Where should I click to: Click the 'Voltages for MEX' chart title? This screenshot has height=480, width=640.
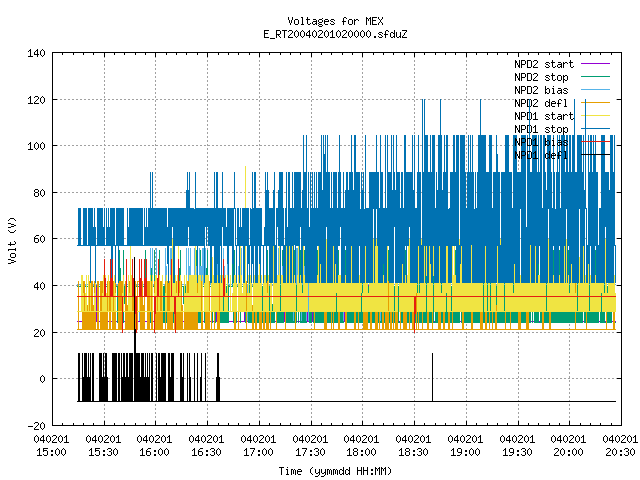(x=335, y=21)
